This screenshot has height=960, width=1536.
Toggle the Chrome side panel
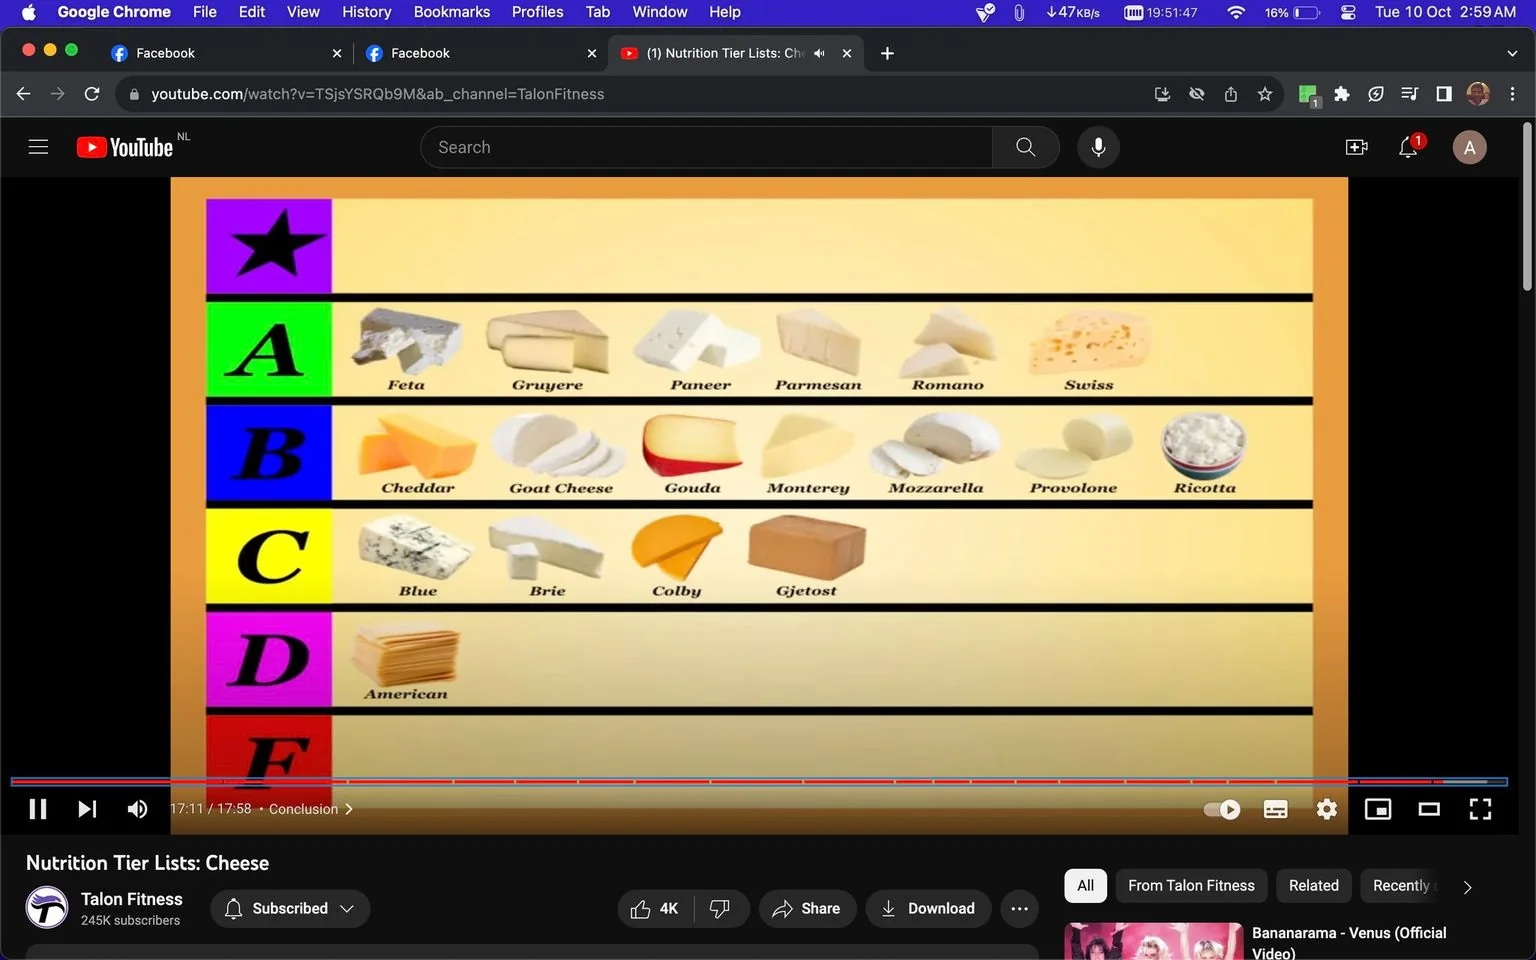tap(1444, 94)
